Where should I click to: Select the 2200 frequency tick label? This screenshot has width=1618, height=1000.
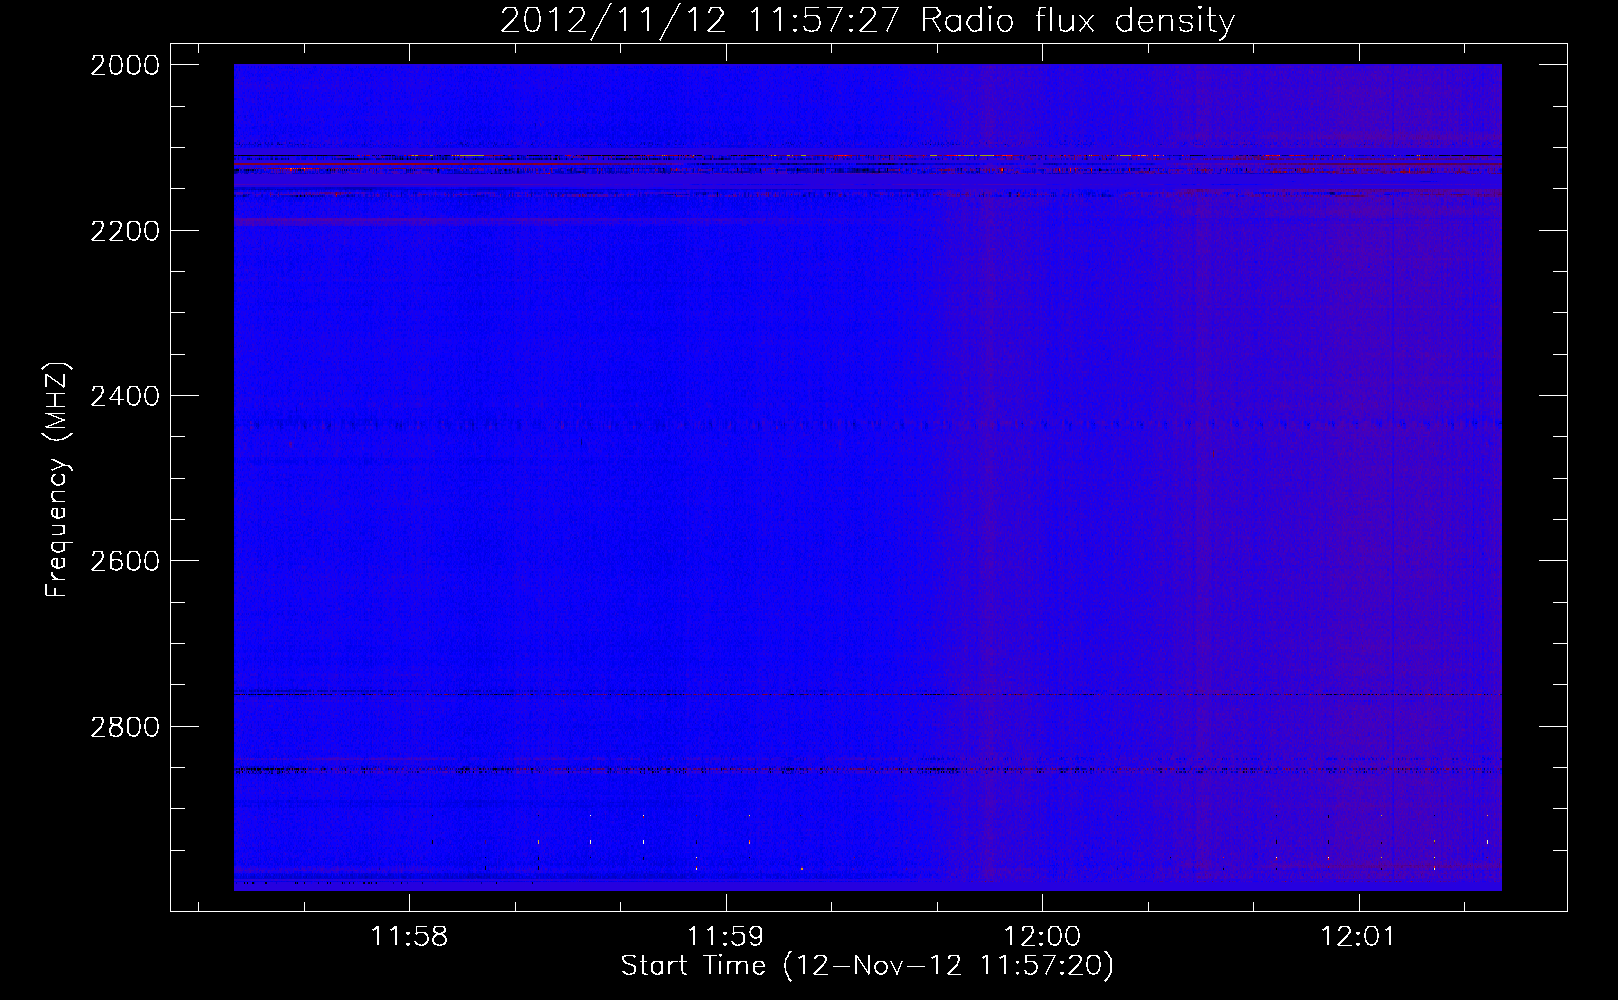(x=125, y=231)
